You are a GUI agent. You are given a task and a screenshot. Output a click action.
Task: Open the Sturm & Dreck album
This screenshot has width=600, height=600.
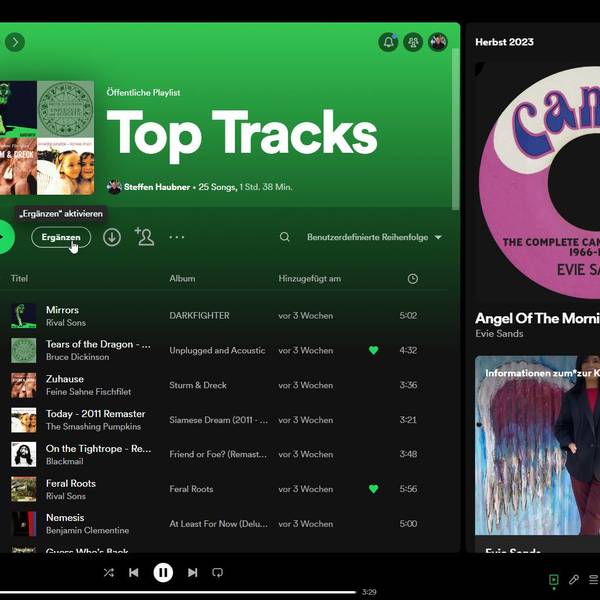coord(198,385)
